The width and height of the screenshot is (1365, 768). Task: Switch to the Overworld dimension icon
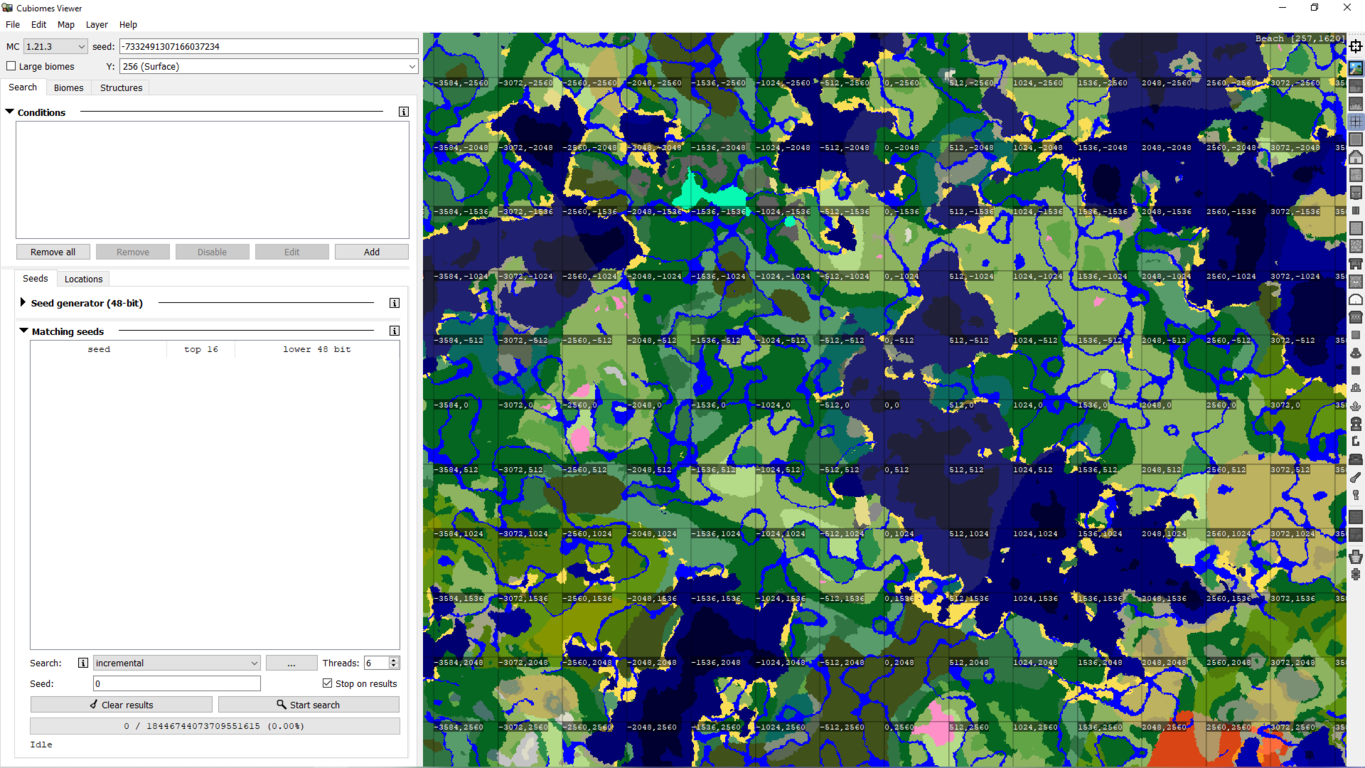coord(1356,68)
